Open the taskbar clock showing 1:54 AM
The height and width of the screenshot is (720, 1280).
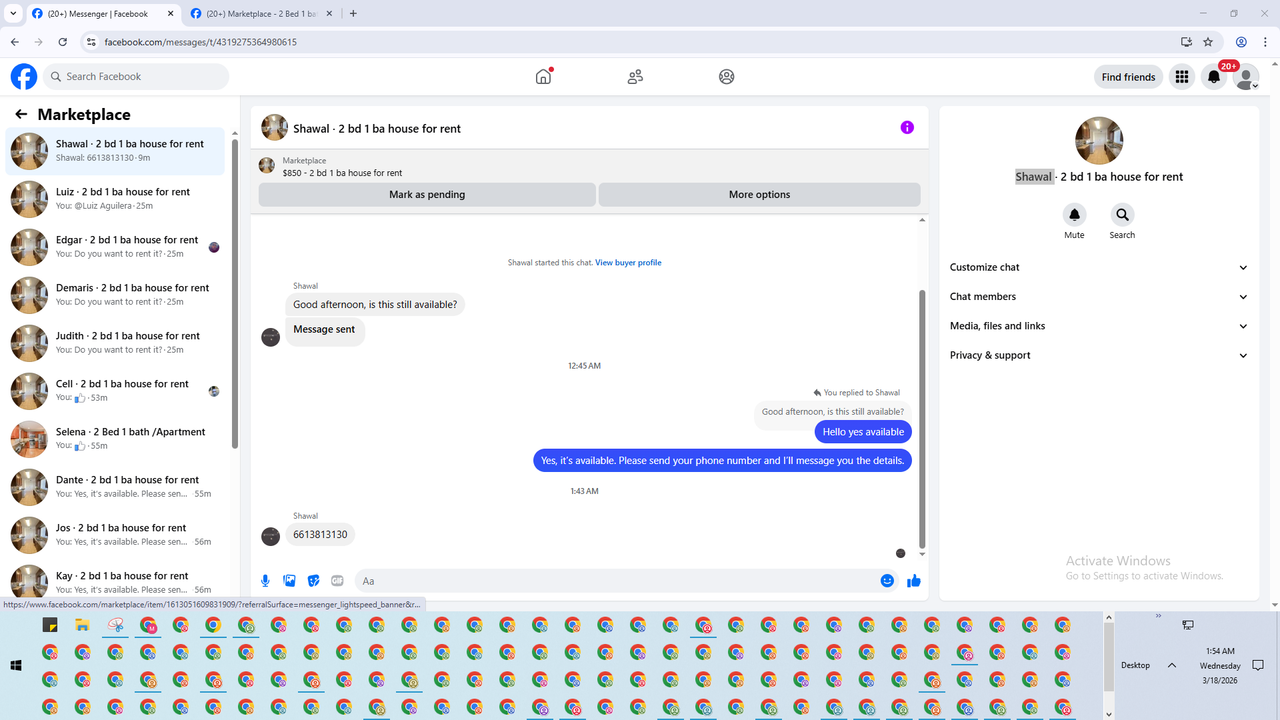1220,665
